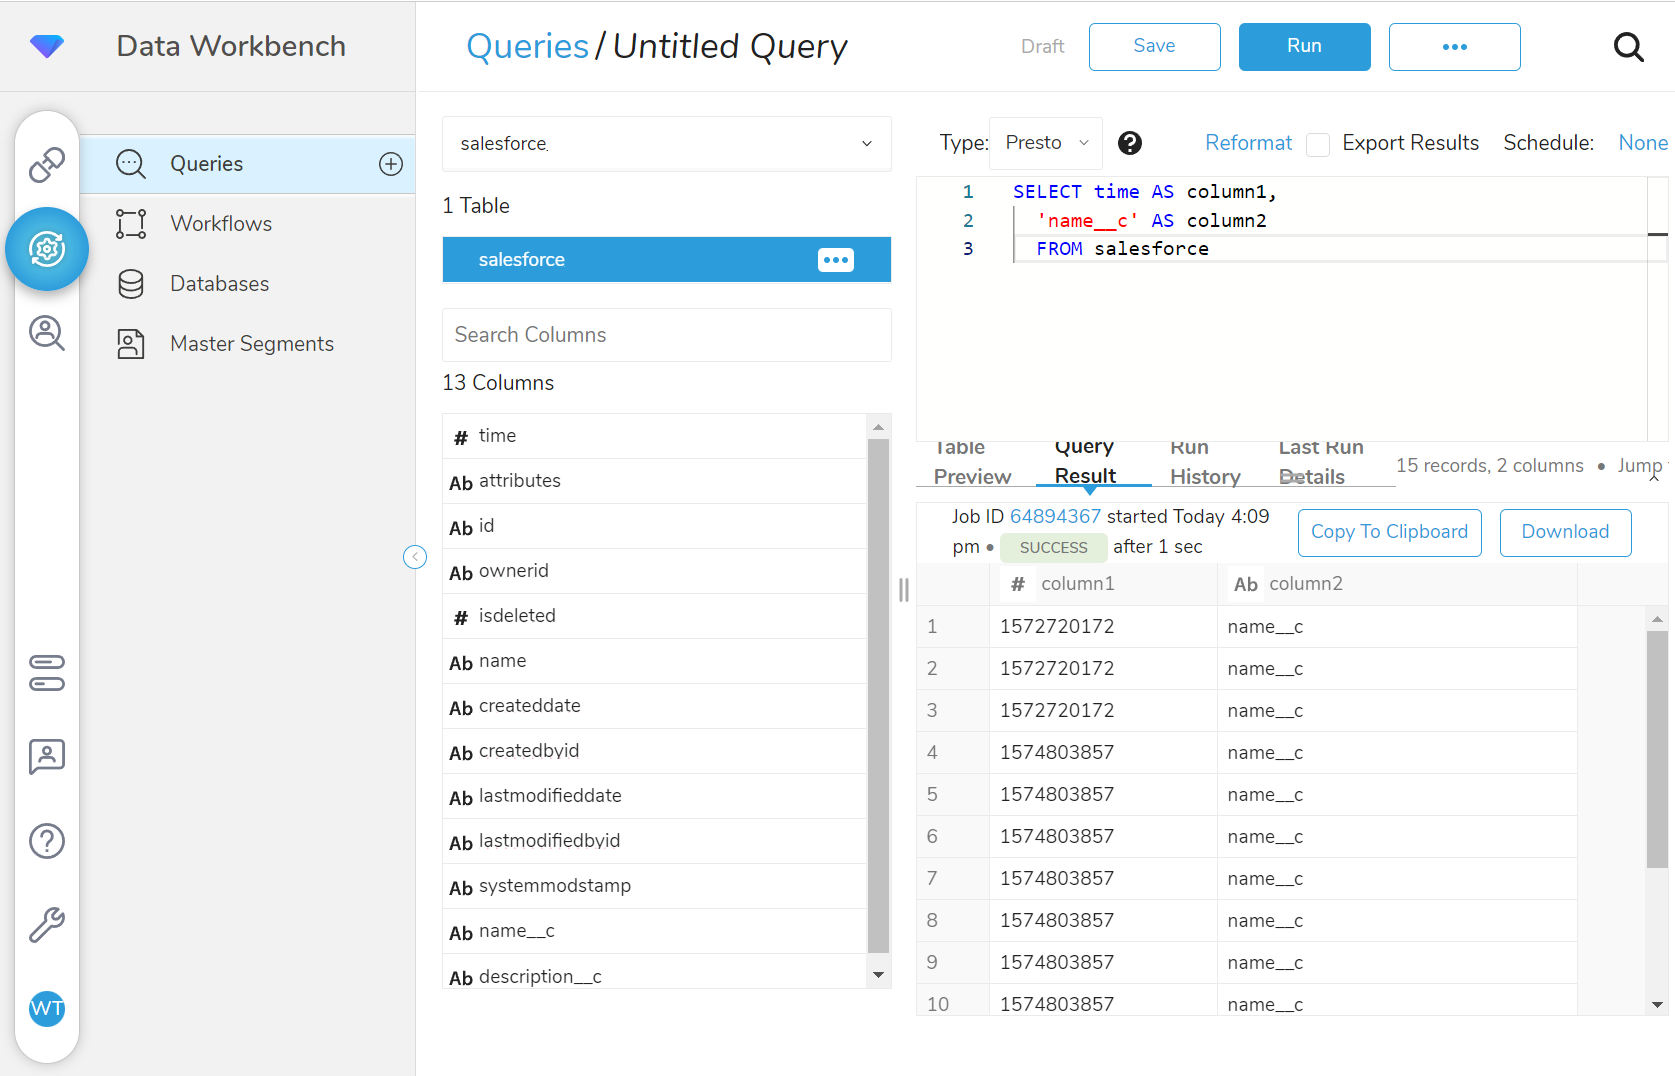
Task: Open the more actions ellipsis button
Action: click(x=1454, y=47)
